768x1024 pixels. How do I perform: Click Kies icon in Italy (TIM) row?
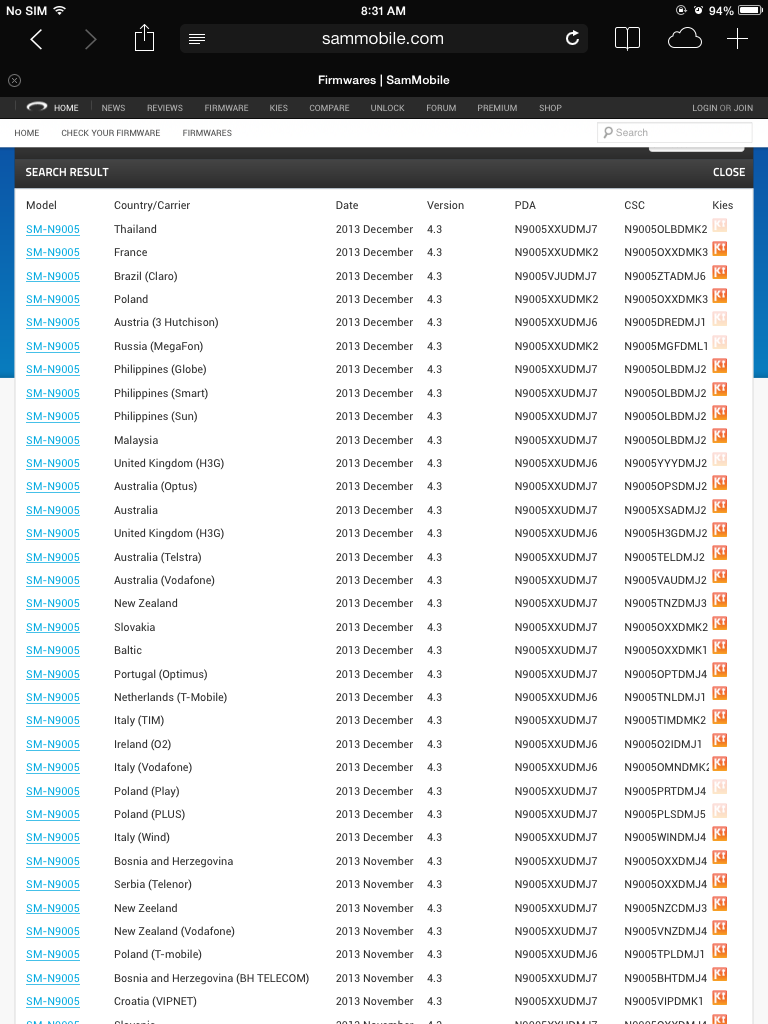720,716
